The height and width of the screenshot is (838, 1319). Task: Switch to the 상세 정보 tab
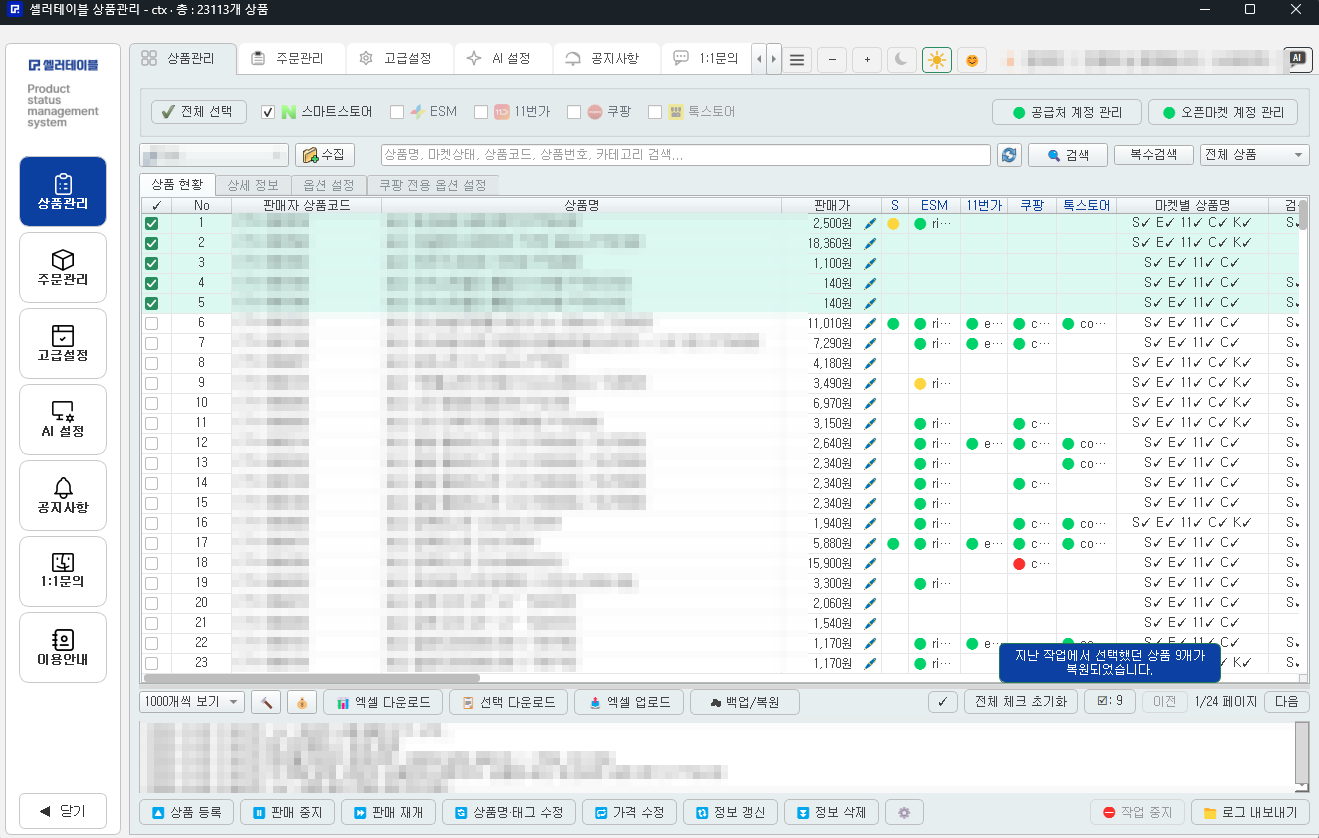tap(253, 185)
